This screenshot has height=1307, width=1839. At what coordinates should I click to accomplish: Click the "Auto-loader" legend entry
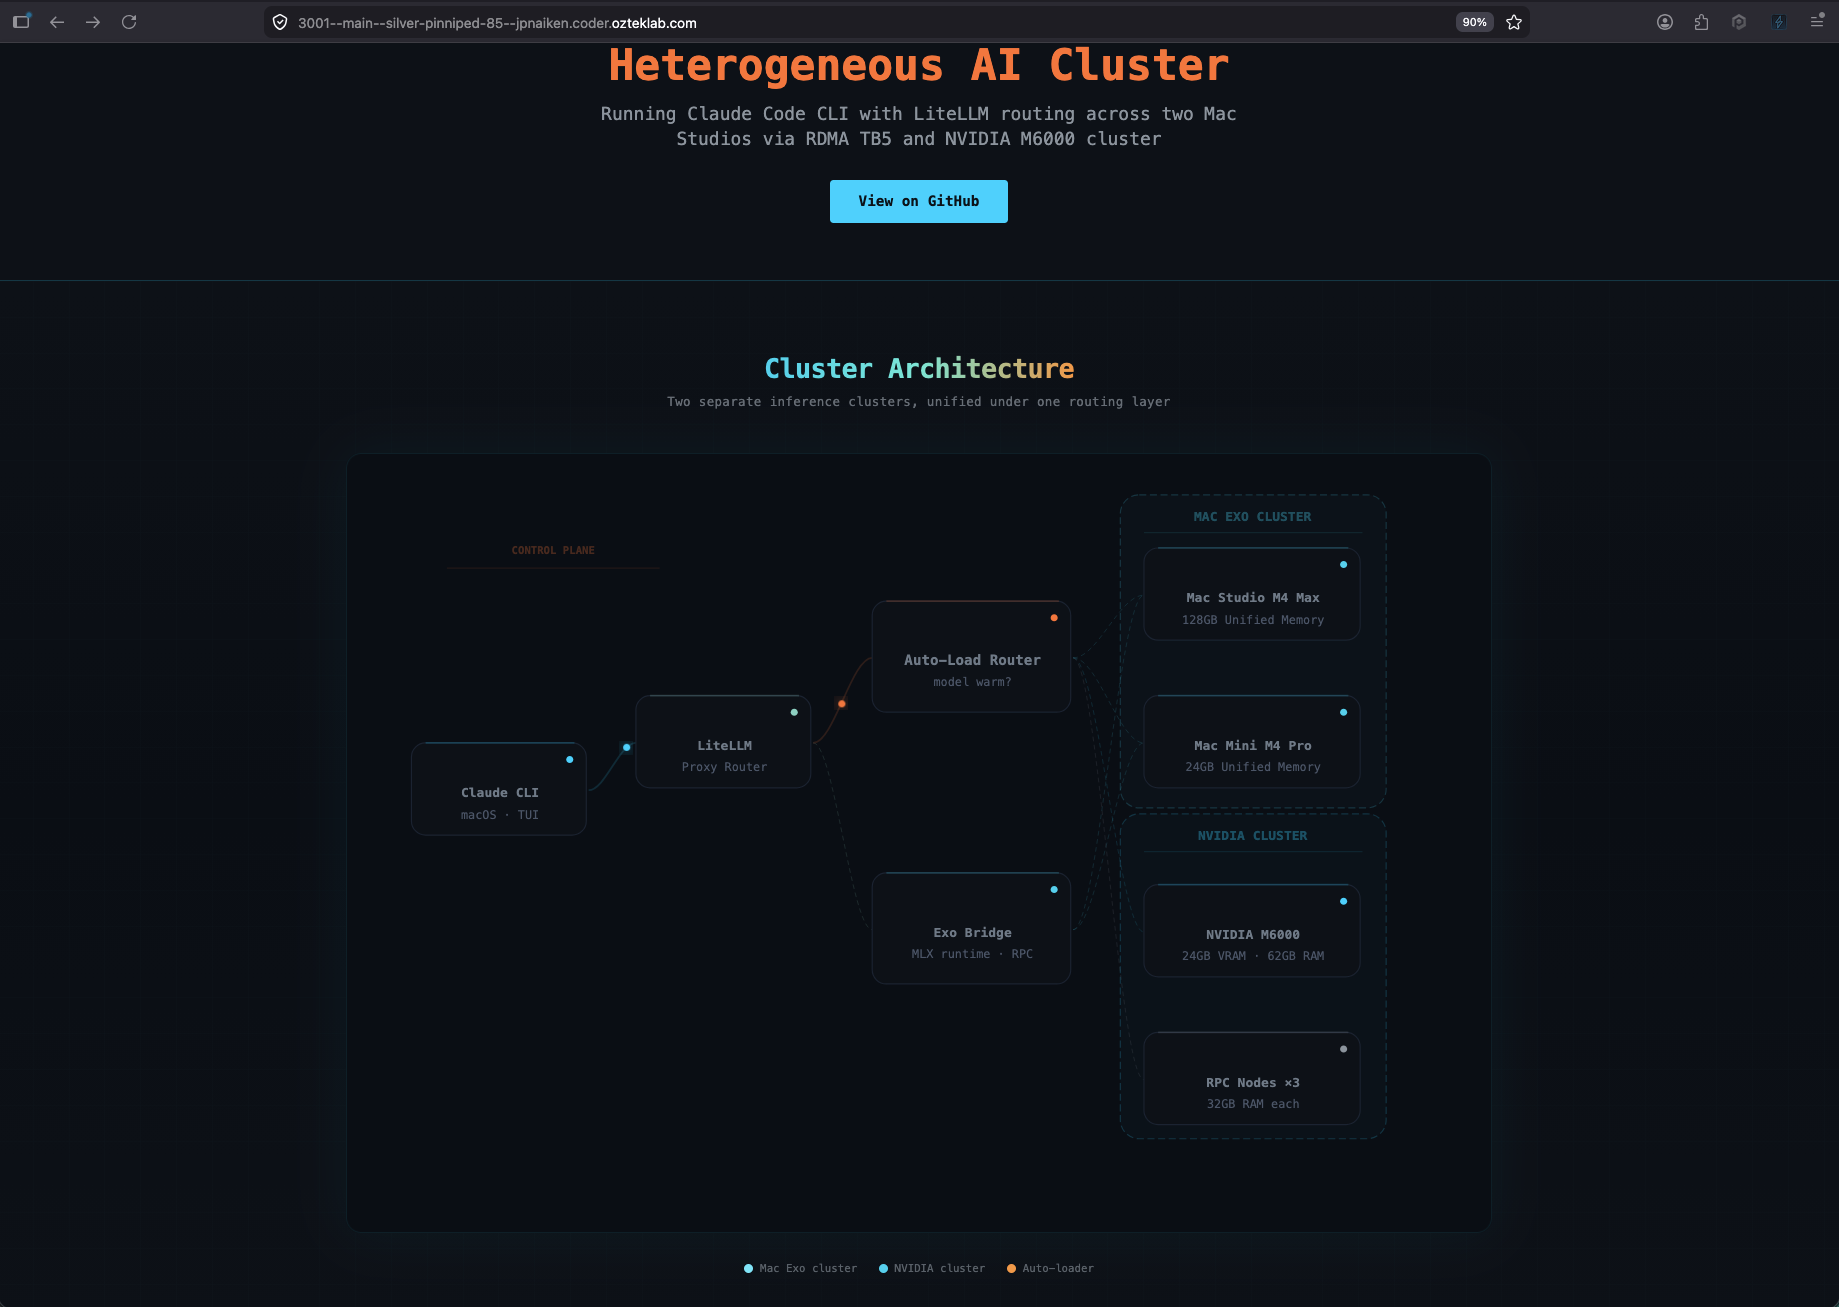pyautogui.click(x=1050, y=1268)
